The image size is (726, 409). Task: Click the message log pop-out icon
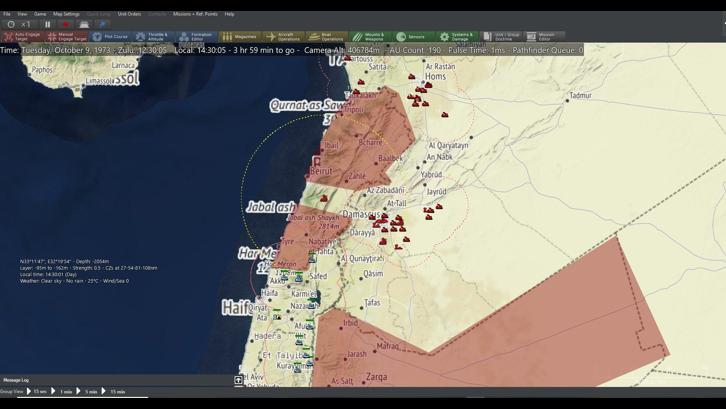coord(238,380)
